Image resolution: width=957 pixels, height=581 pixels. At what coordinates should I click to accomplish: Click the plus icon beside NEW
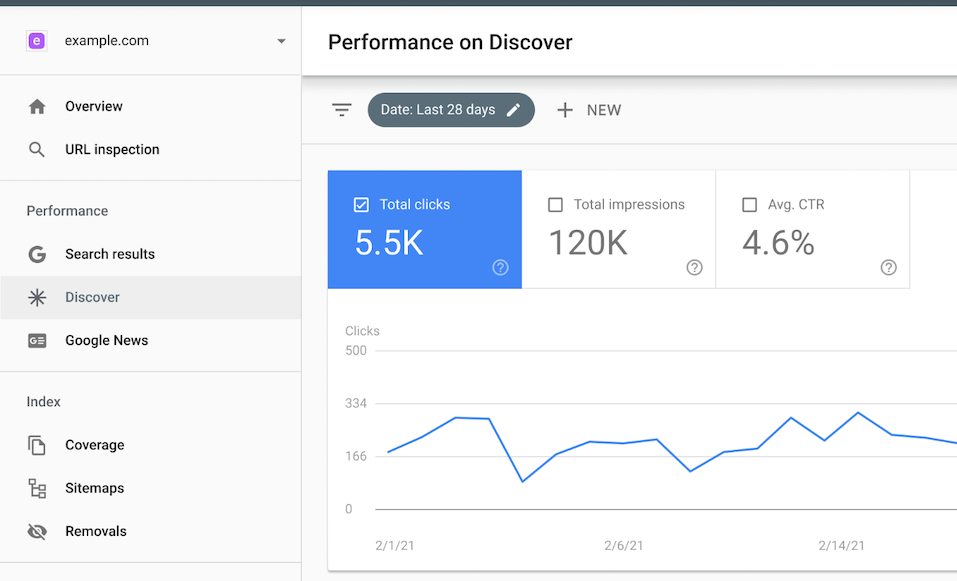coord(565,110)
